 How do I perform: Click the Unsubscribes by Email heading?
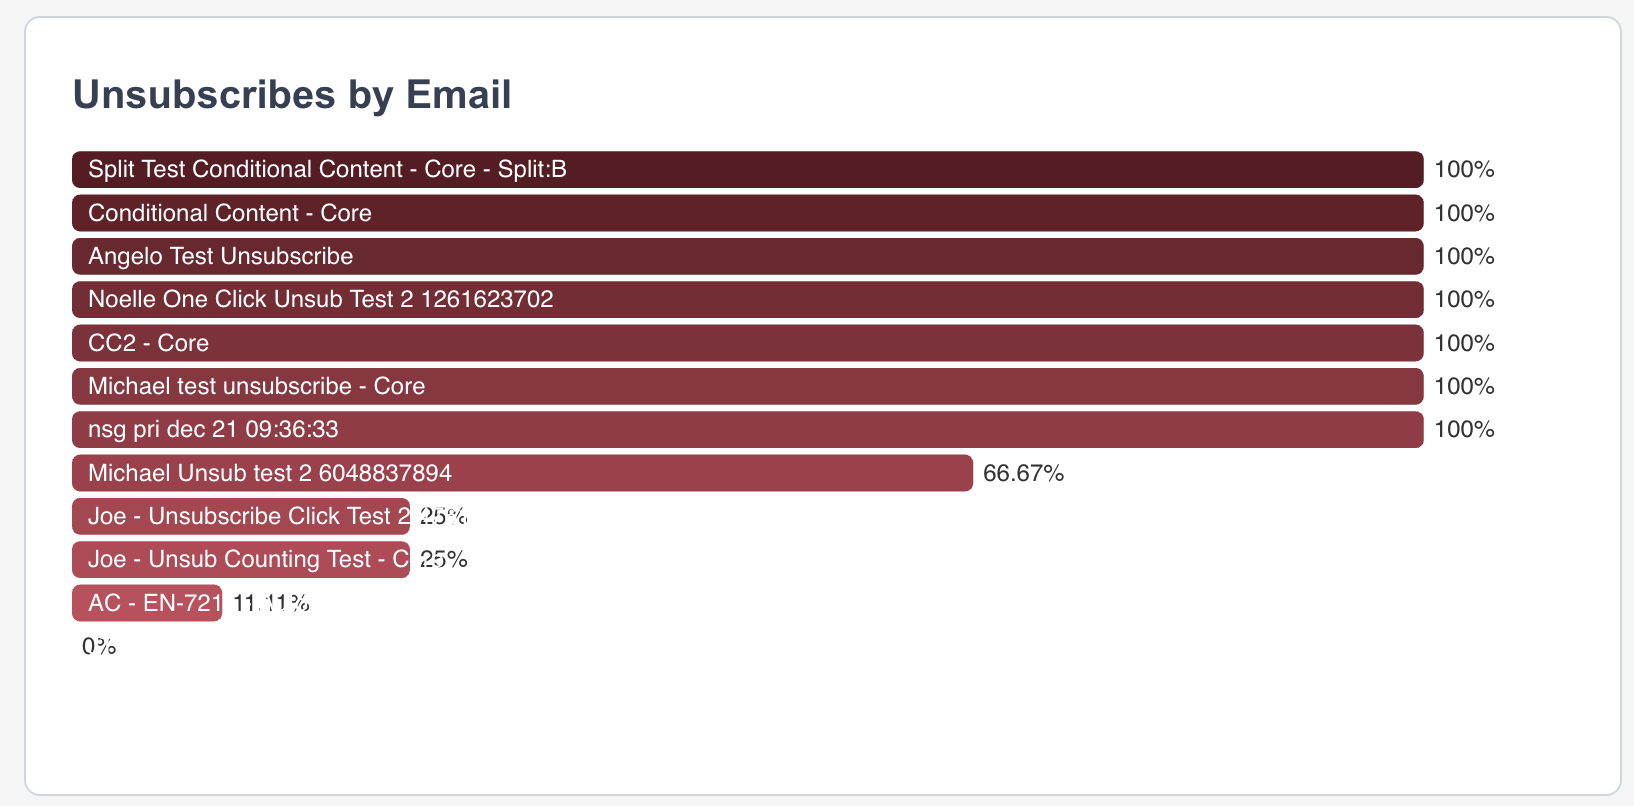(292, 95)
